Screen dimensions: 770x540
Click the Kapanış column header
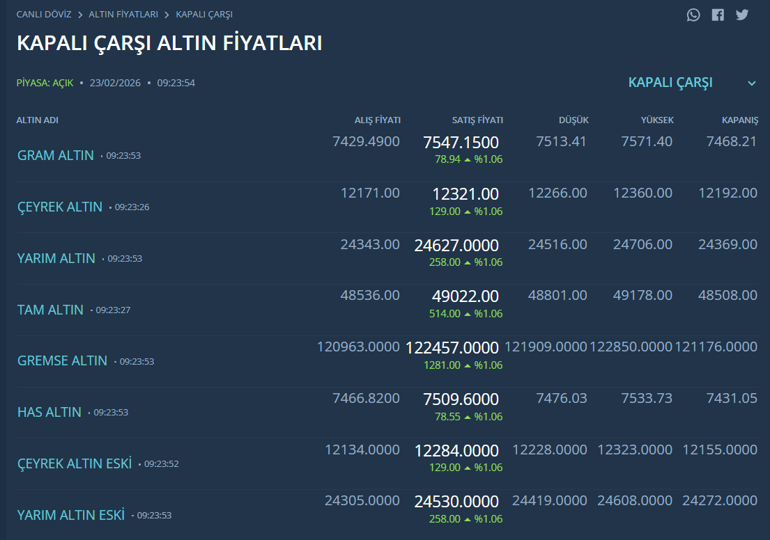pos(740,120)
